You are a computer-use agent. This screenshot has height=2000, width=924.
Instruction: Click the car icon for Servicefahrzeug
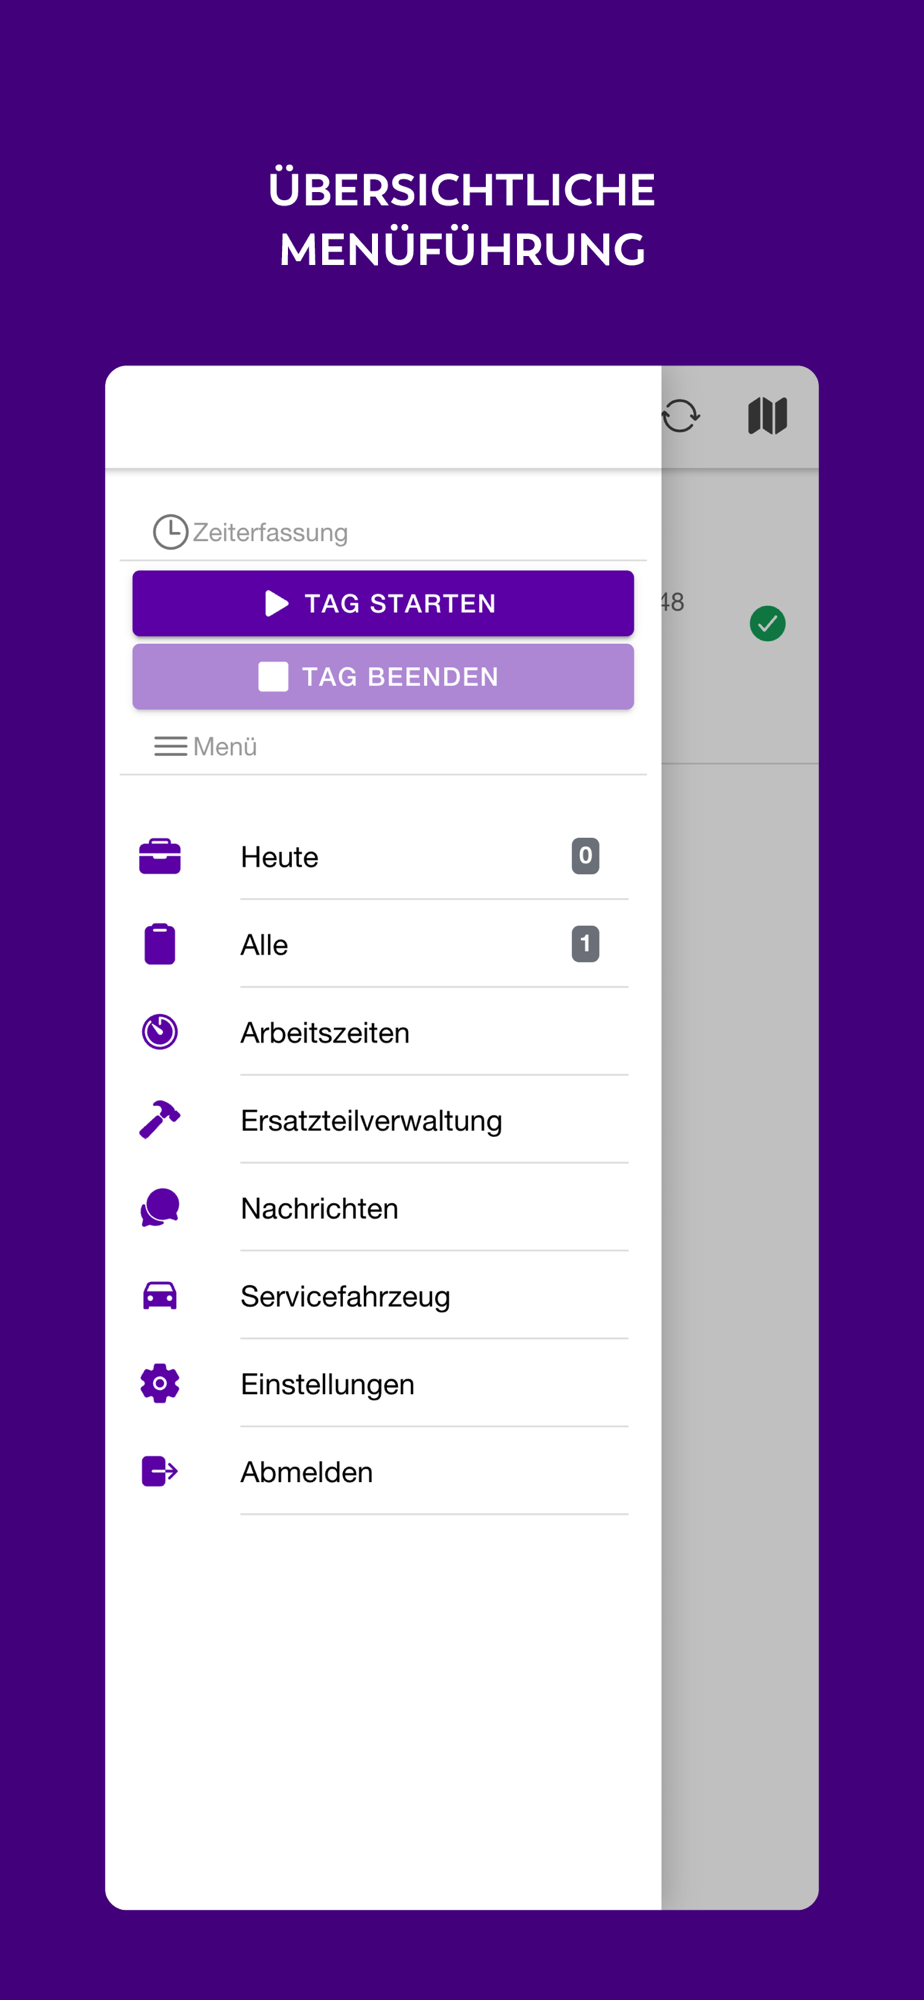pyautogui.click(x=160, y=1296)
